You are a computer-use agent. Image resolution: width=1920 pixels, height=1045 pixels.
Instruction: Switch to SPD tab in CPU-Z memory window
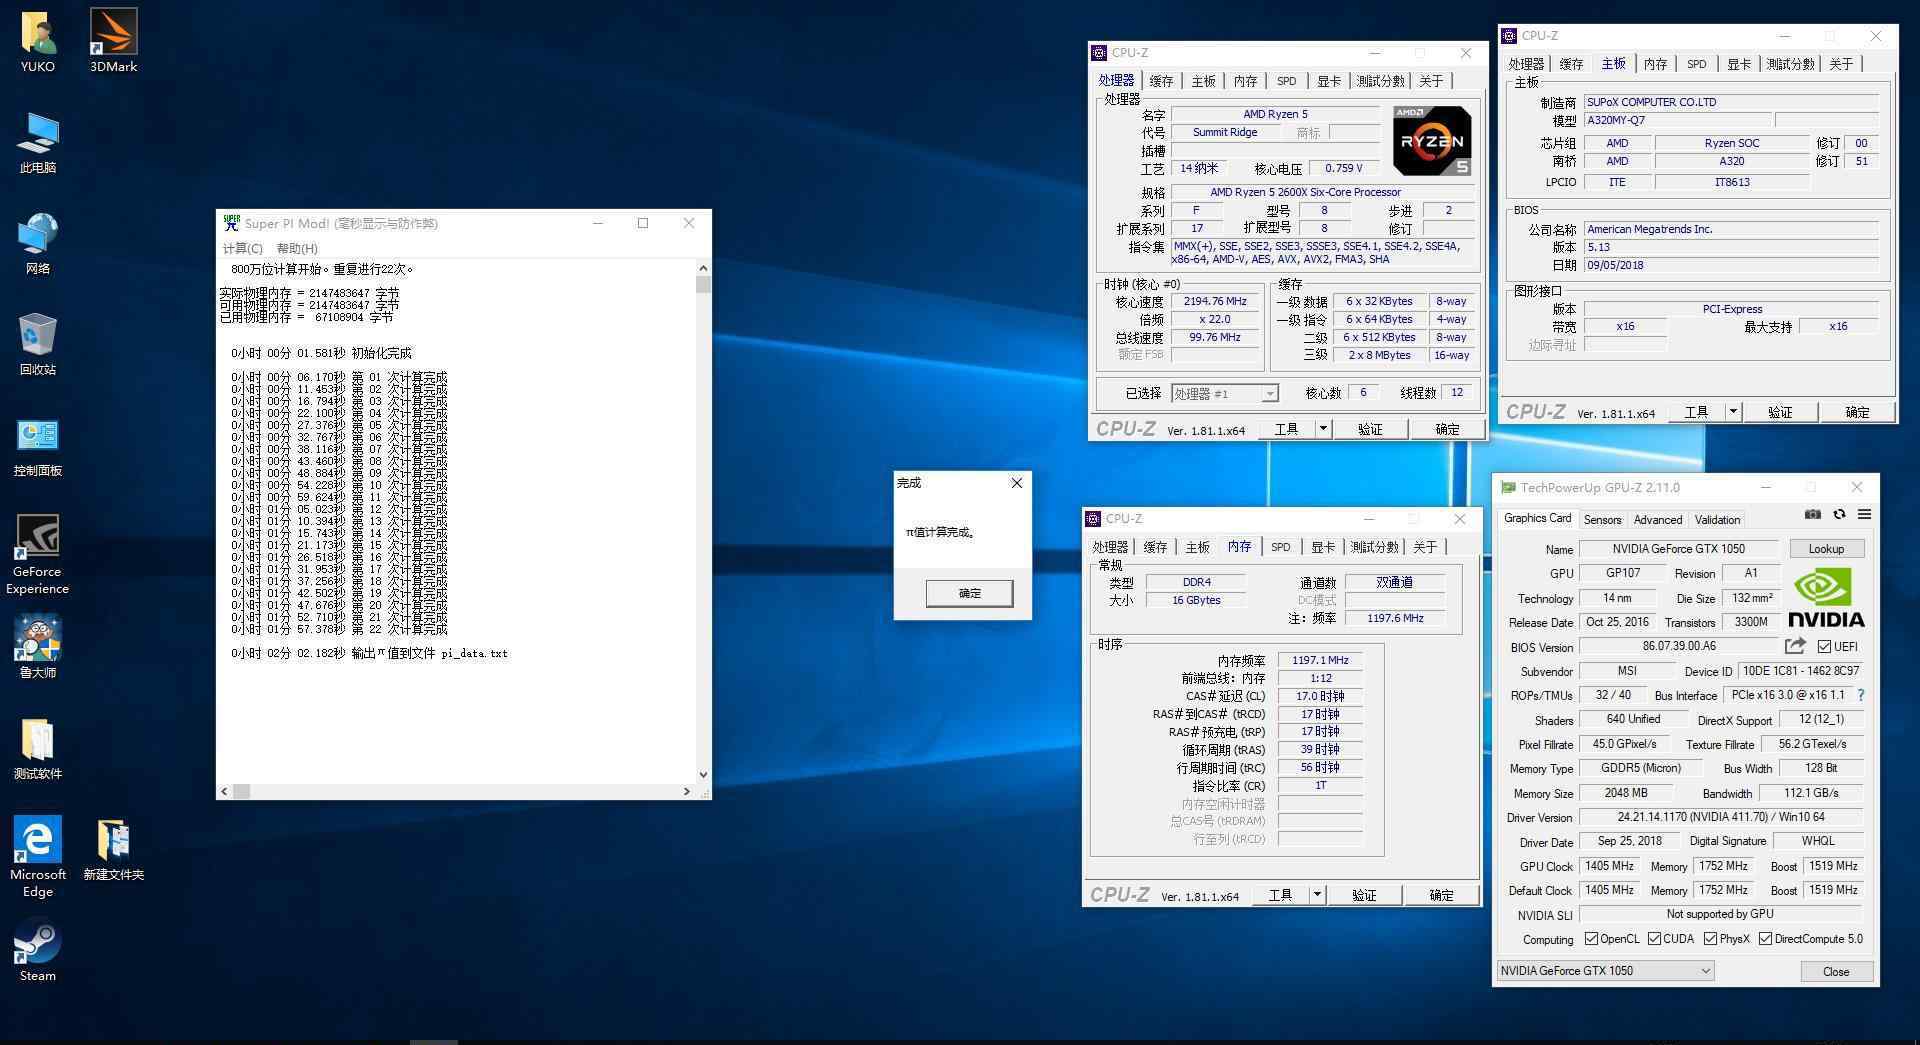[1281, 547]
